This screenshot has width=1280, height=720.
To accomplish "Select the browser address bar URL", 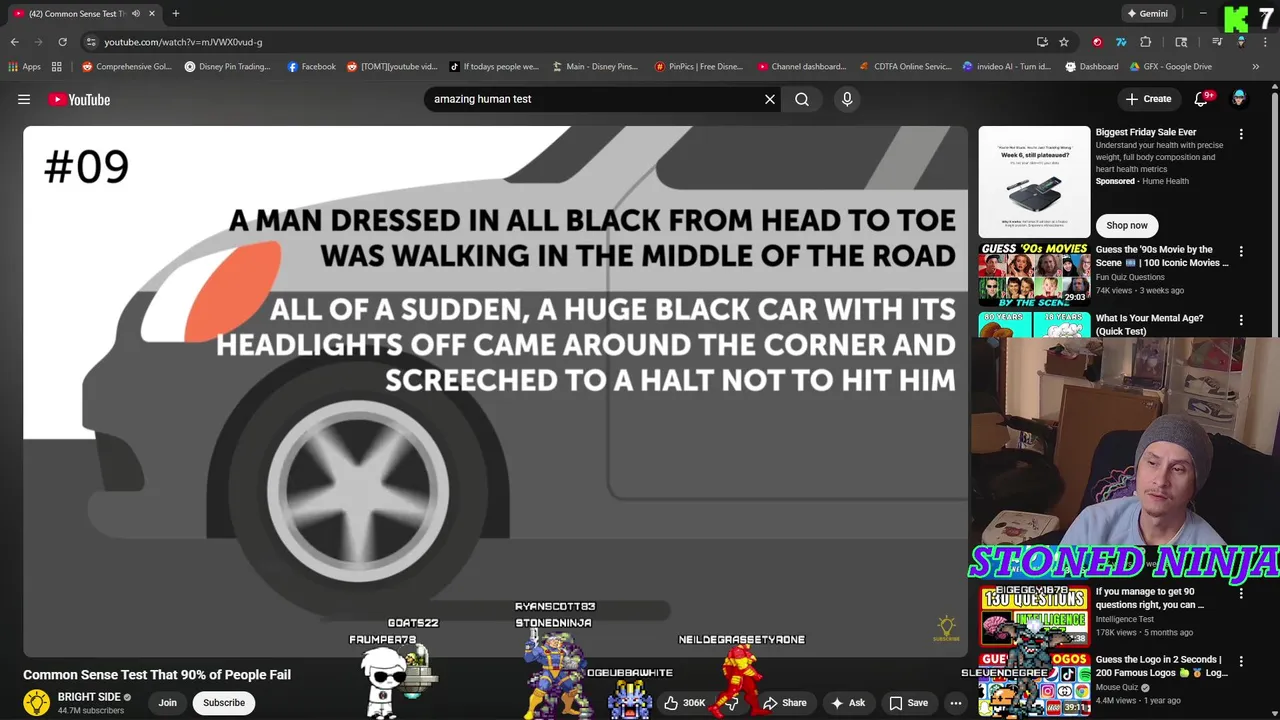I will point(183,42).
